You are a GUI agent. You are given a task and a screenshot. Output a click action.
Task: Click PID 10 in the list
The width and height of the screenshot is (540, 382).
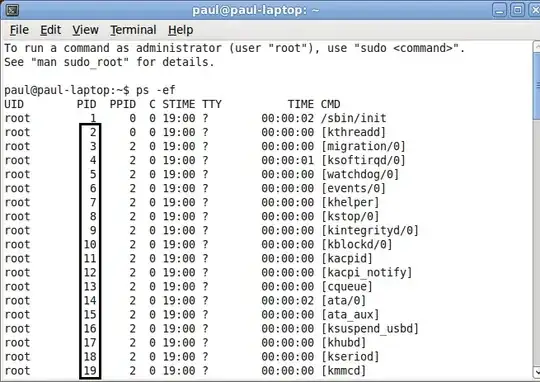[x=90, y=245]
